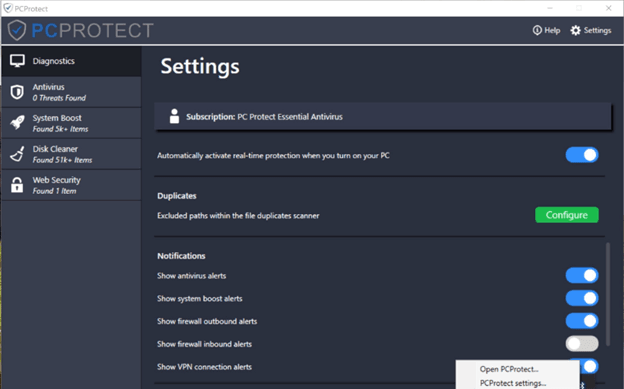The image size is (624, 389).
Task: Click the subscription info bar
Action: click(x=383, y=116)
